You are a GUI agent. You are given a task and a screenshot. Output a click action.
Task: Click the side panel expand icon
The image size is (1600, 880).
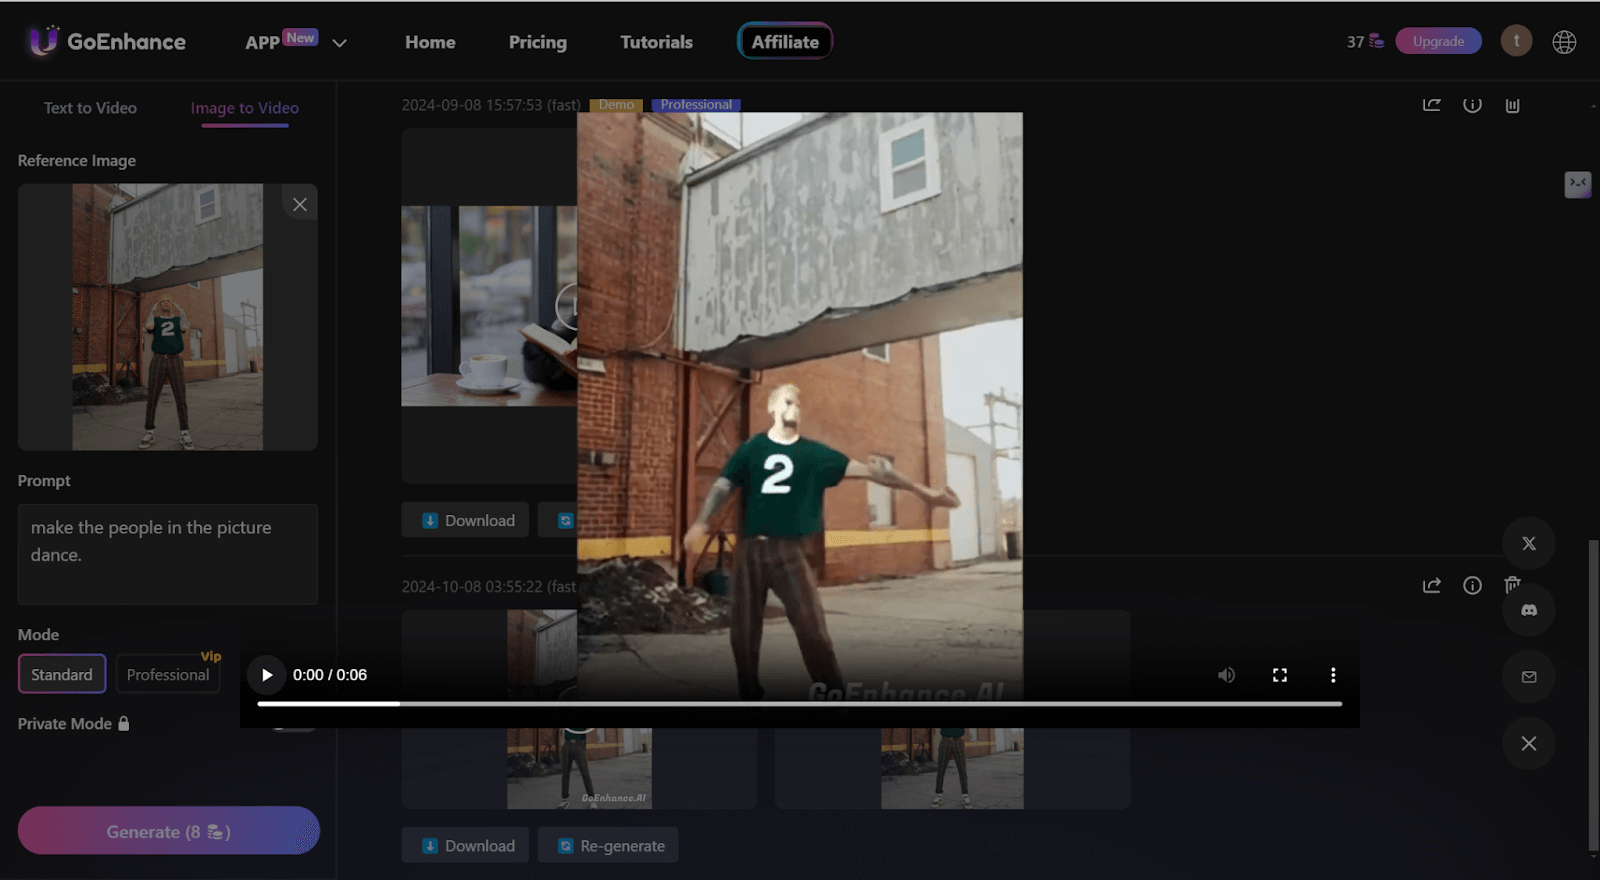(1577, 184)
